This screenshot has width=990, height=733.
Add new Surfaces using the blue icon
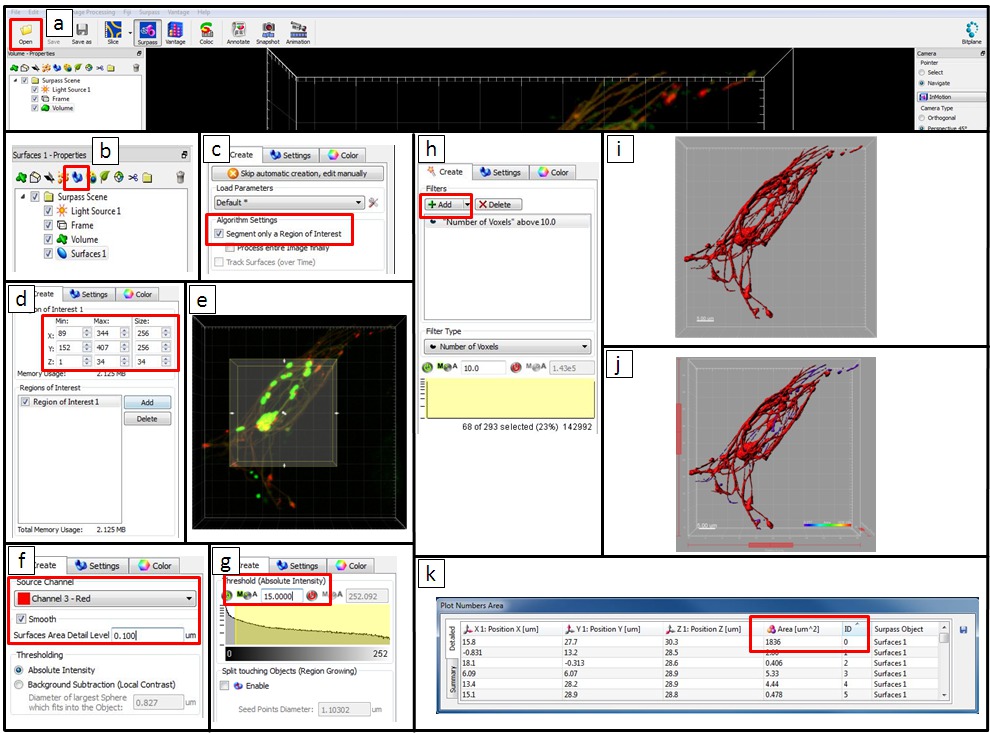[77, 178]
